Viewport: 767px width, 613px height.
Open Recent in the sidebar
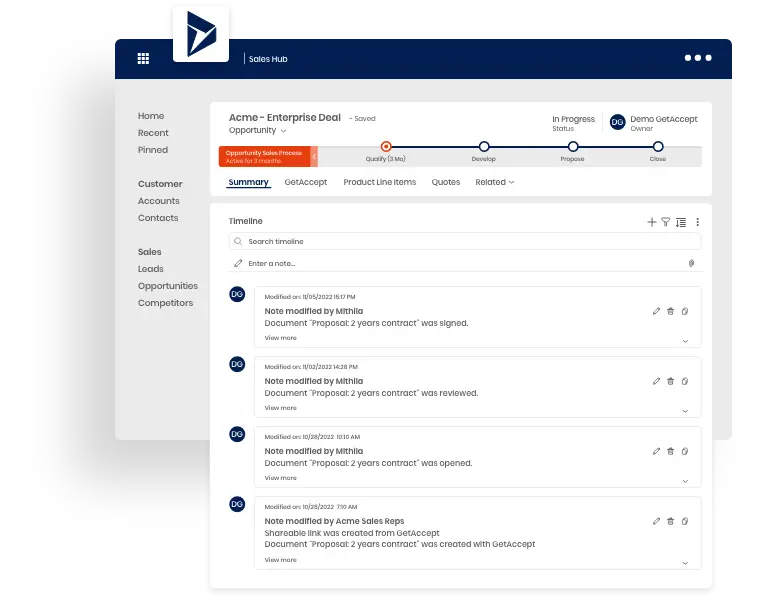pyautogui.click(x=153, y=133)
